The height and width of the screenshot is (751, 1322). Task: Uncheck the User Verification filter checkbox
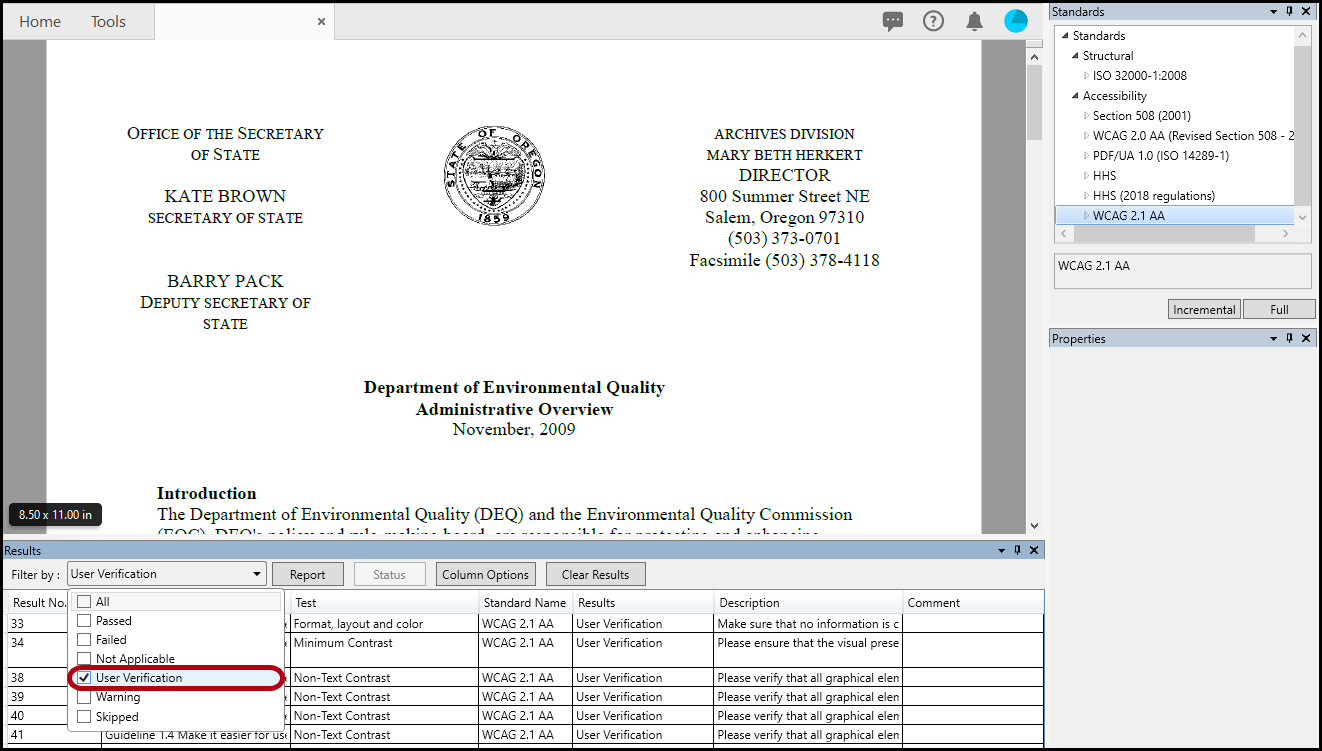pyautogui.click(x=84, y=678)
